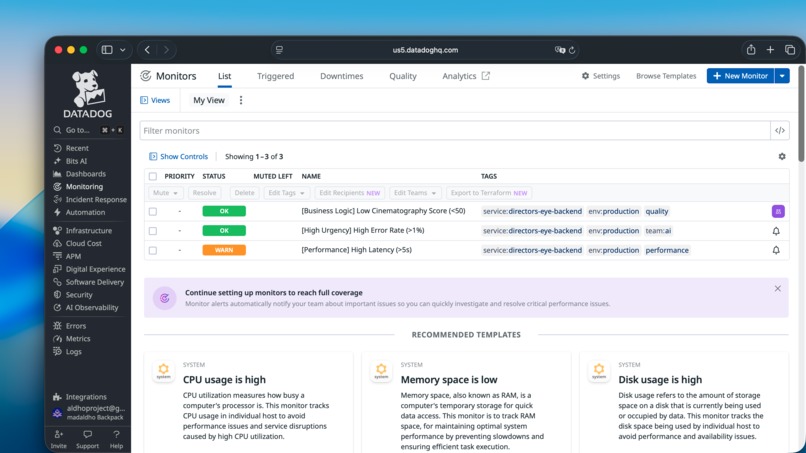Click the Safari address bar
The height and width of the screenshot is (453, 806).
(x=425, y=50)
